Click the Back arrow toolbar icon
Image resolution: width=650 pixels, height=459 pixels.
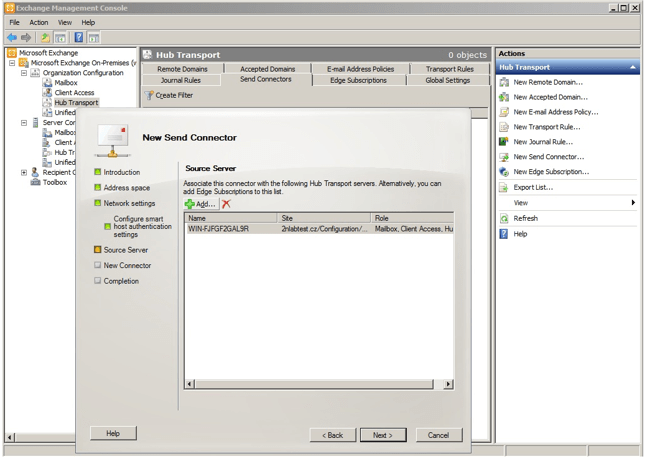(x=12, y=38)
